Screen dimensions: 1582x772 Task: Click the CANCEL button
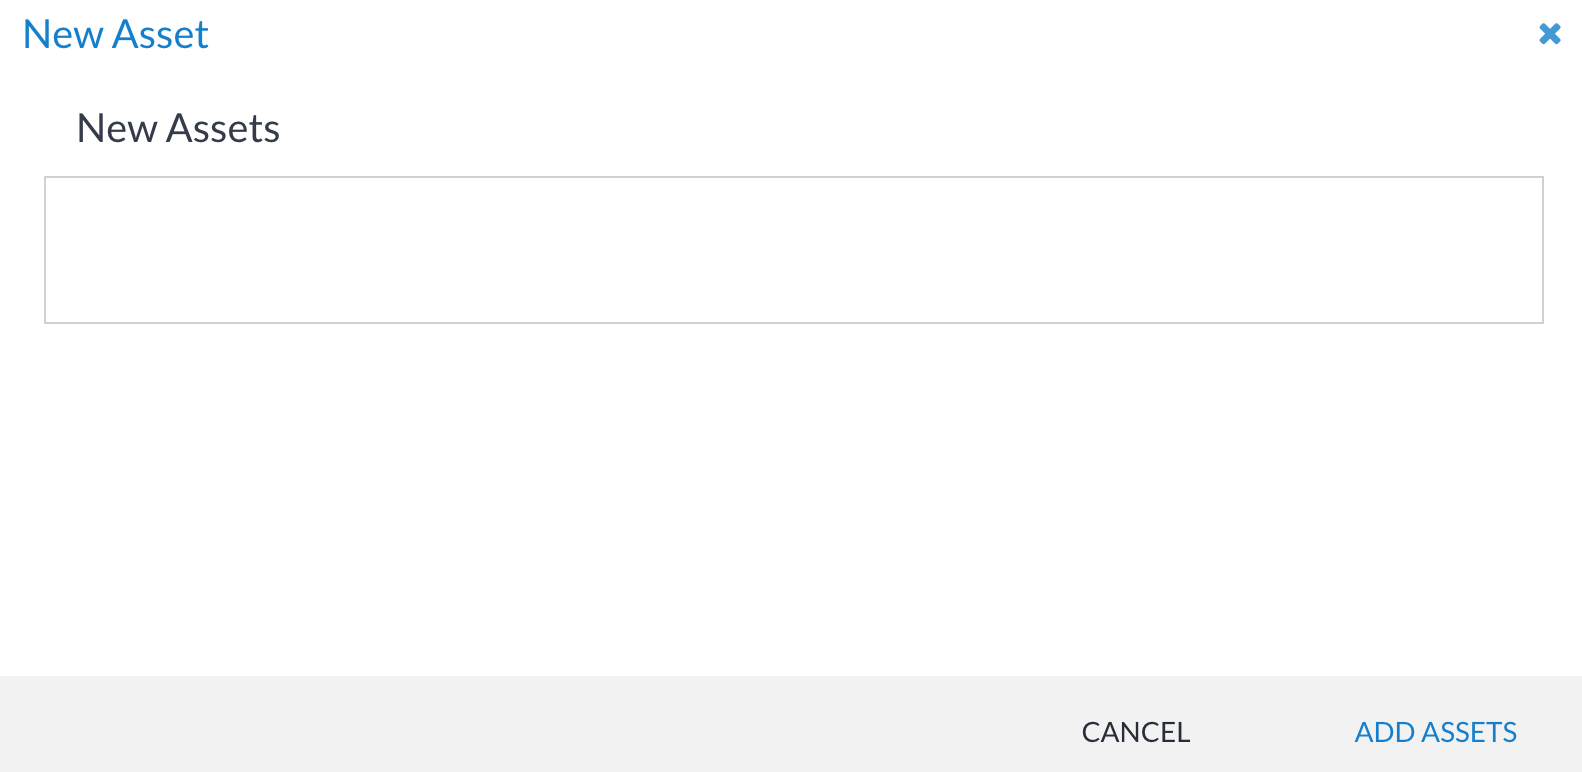coord(1135,732)
